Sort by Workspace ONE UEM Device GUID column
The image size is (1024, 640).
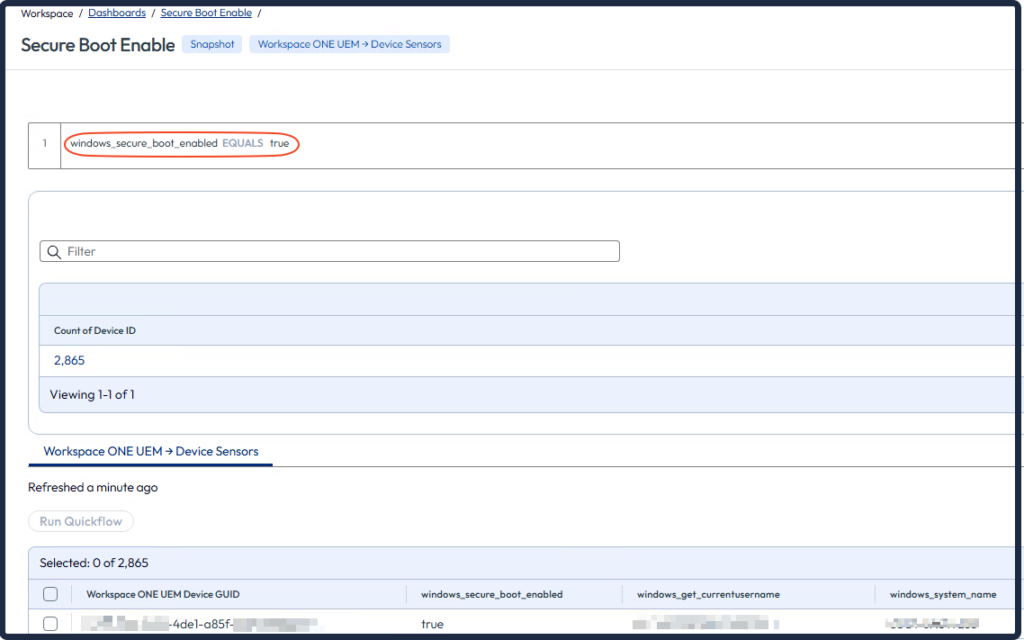click(163, 594)
